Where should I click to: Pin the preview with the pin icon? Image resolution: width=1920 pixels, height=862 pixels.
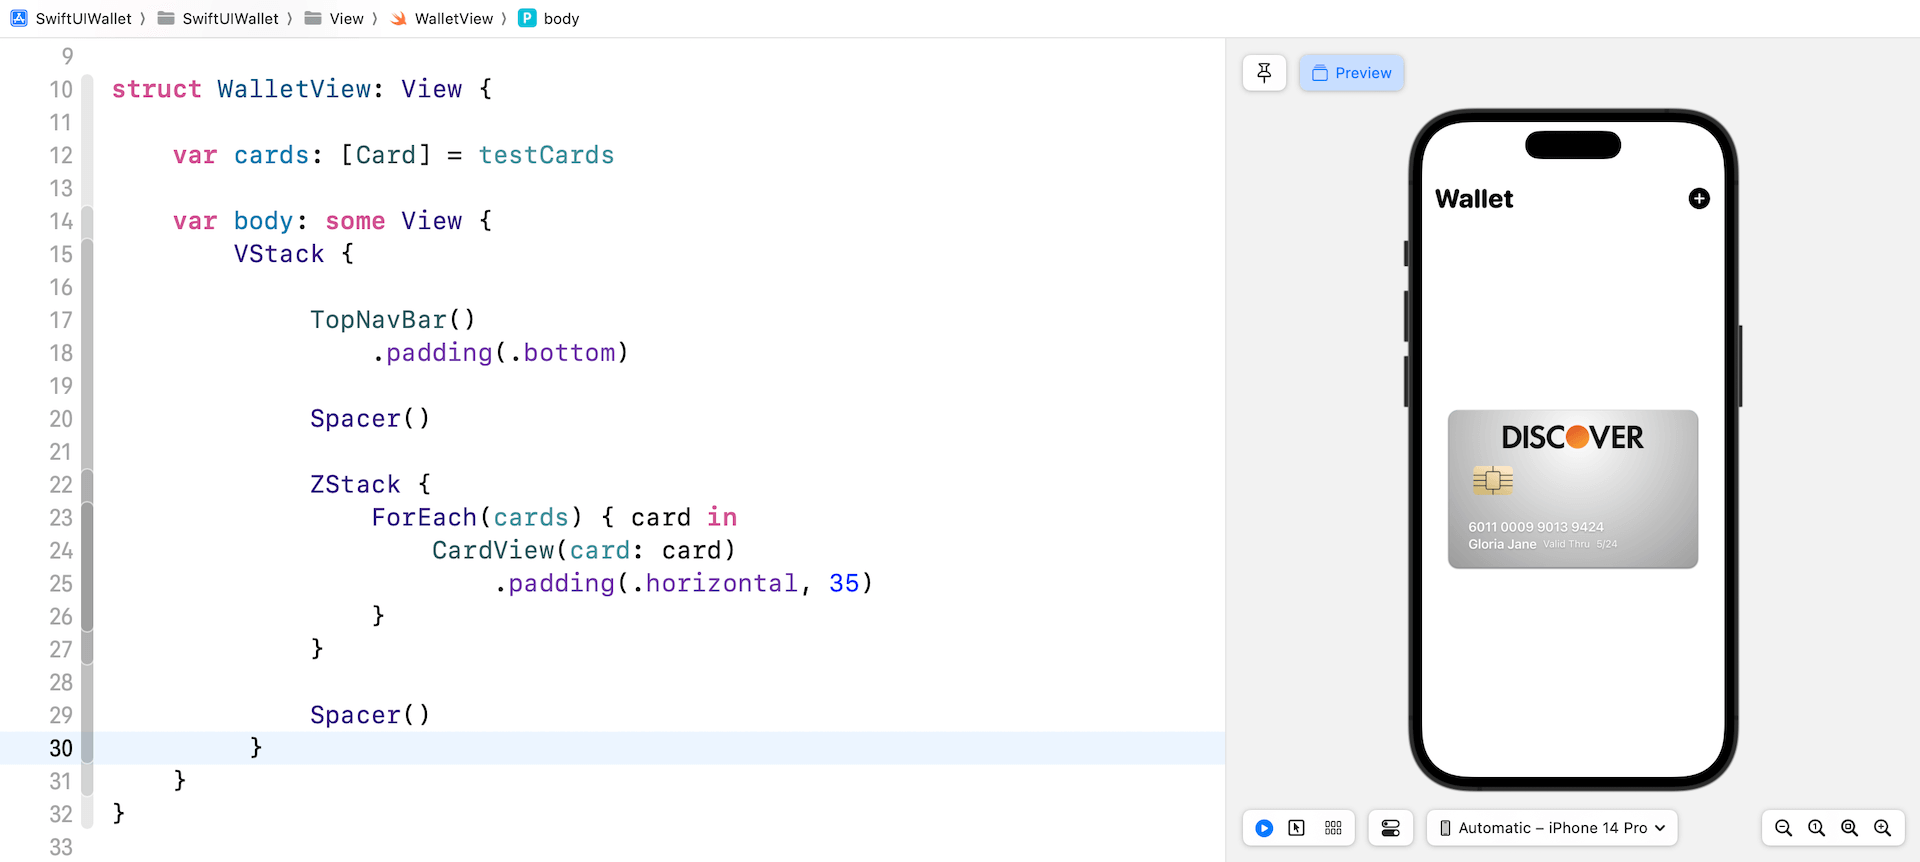tap(1264, 73)
